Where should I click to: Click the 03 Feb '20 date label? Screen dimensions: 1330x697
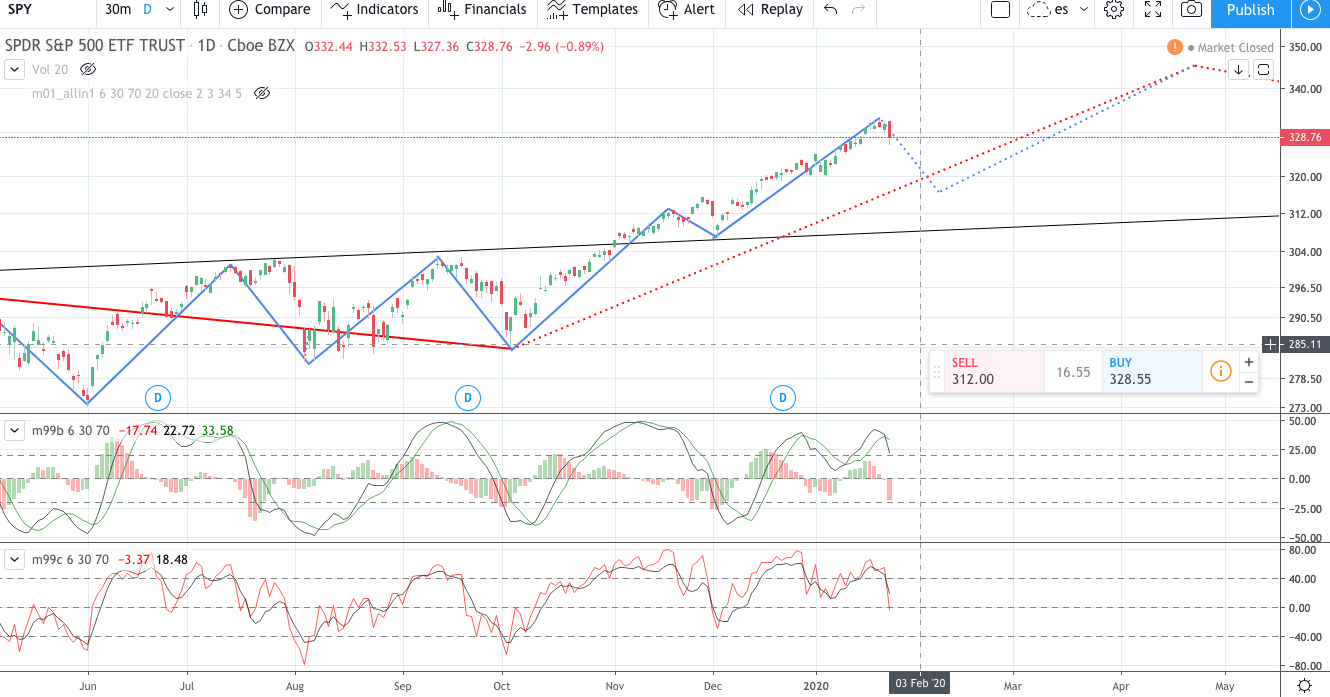(x=919, y=684)
